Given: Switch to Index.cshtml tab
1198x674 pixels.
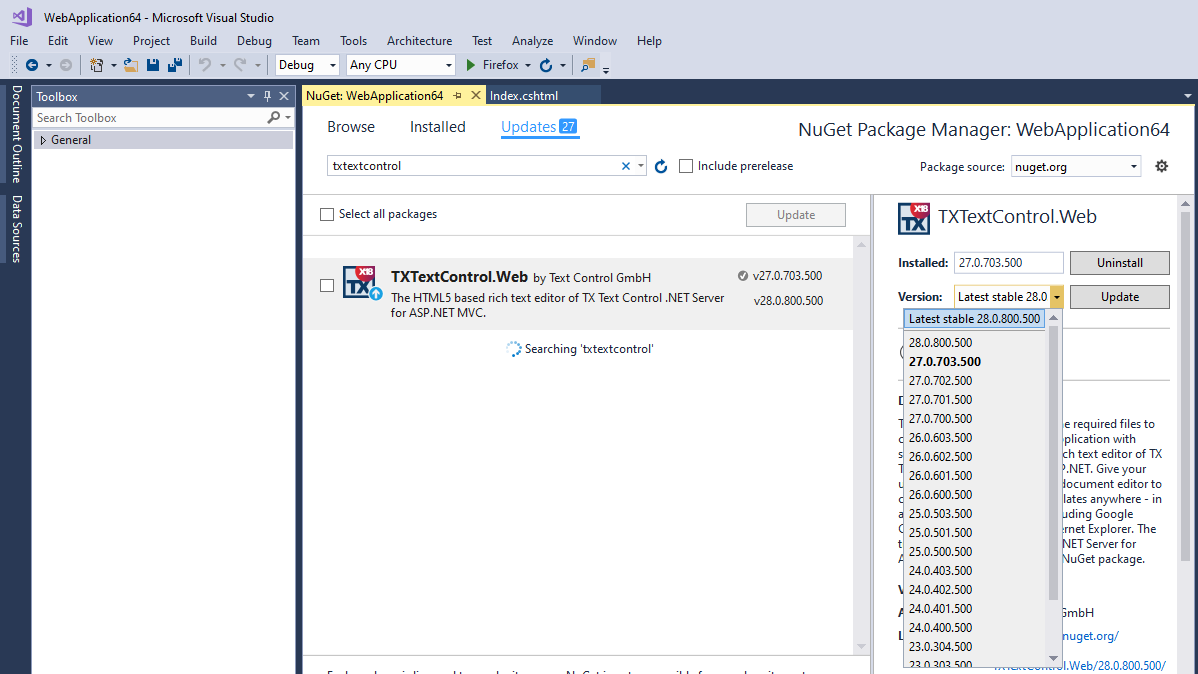Looking at the screenshot, I should coord(524,96).
